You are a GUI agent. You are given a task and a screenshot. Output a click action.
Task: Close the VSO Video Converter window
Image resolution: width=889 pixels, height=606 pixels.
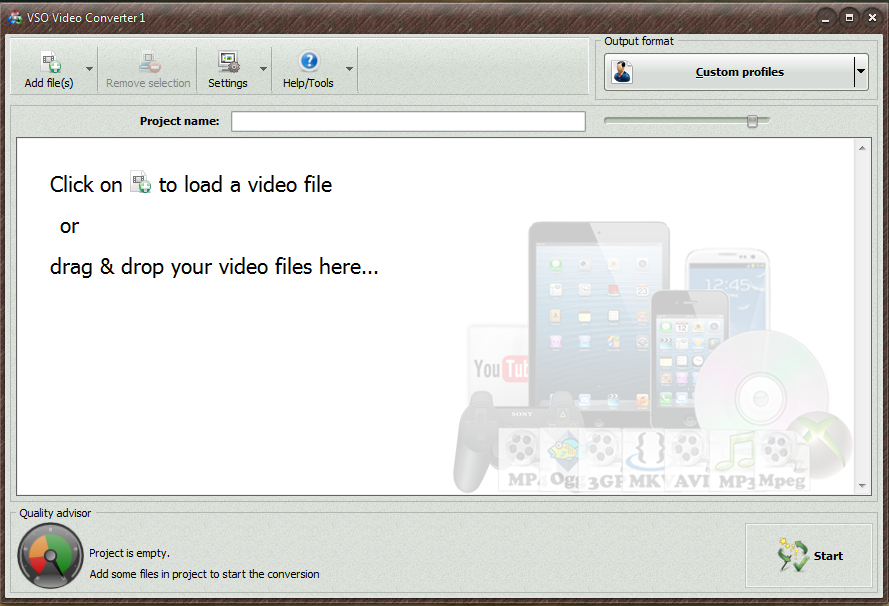873,18
